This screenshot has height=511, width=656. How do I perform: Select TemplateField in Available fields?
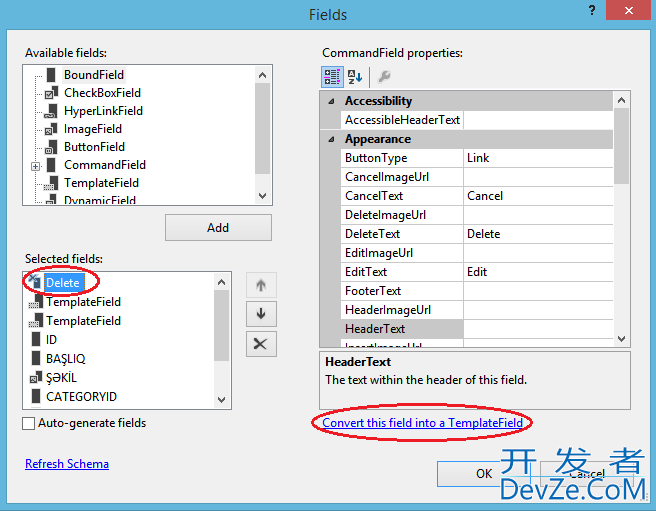point(101,183)
